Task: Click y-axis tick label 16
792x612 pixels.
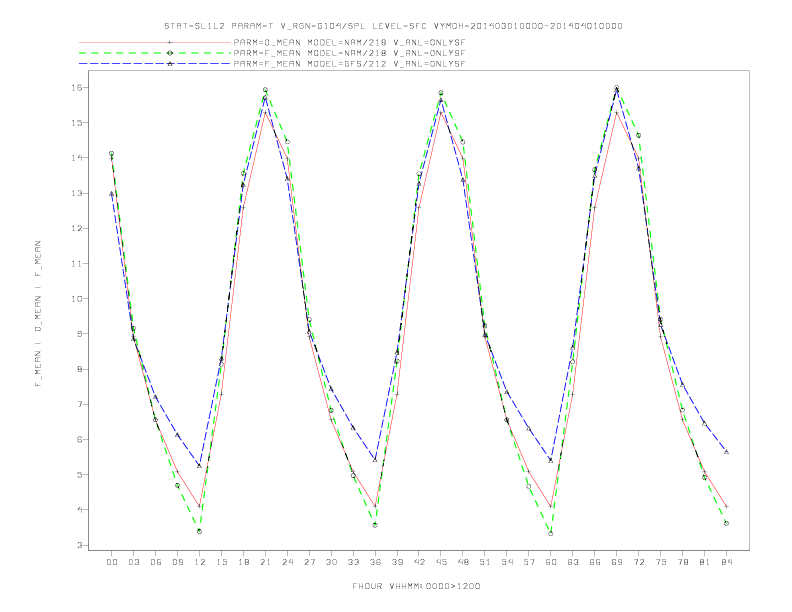Action: pos(77,87)
